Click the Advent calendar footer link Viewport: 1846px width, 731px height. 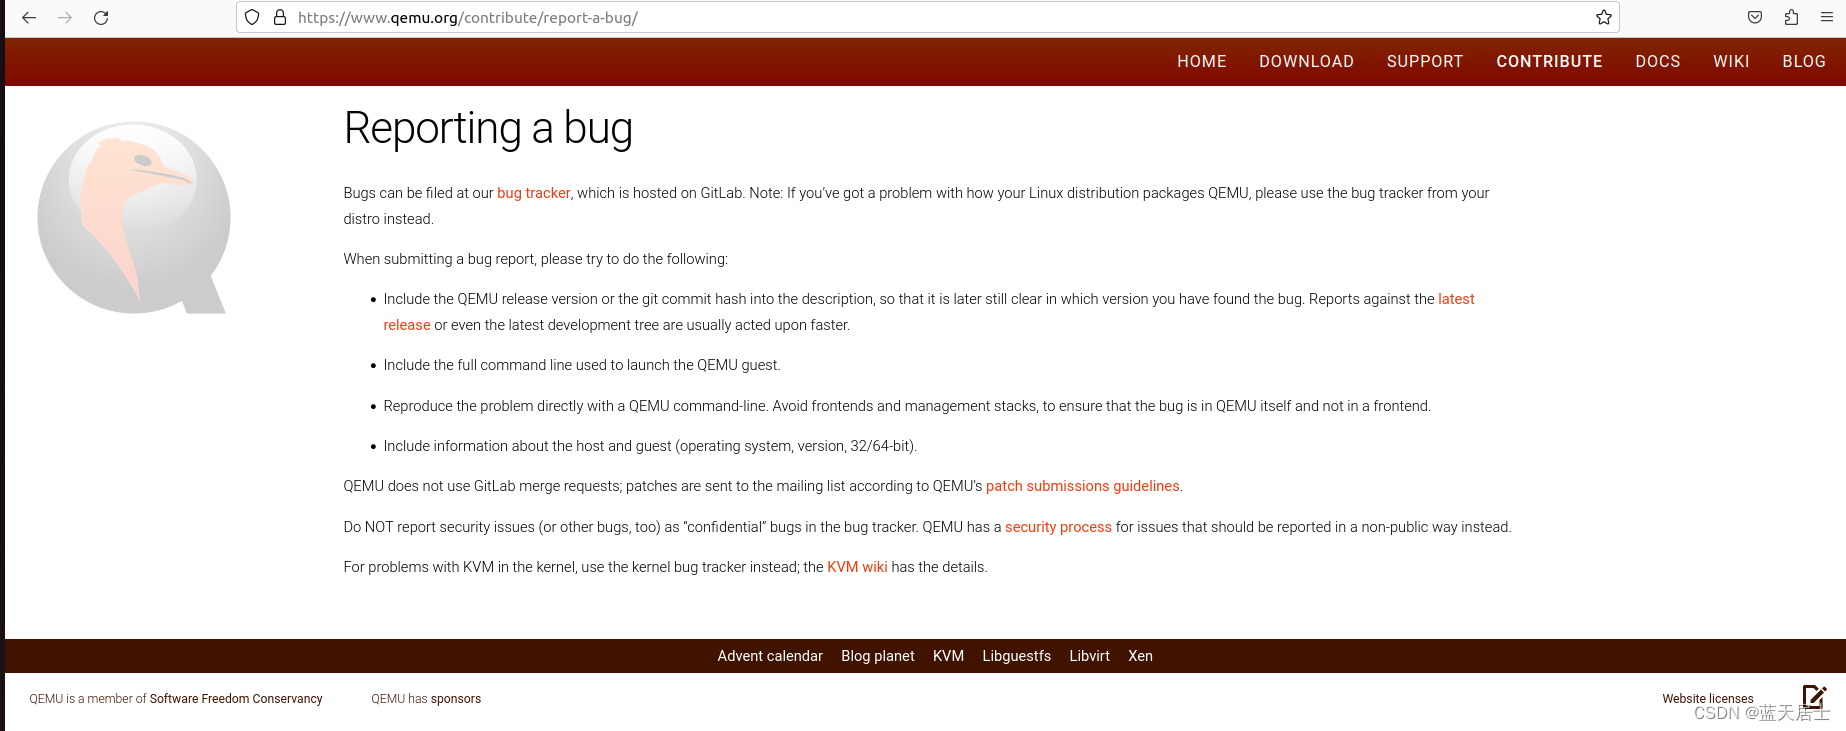[770, 656]
